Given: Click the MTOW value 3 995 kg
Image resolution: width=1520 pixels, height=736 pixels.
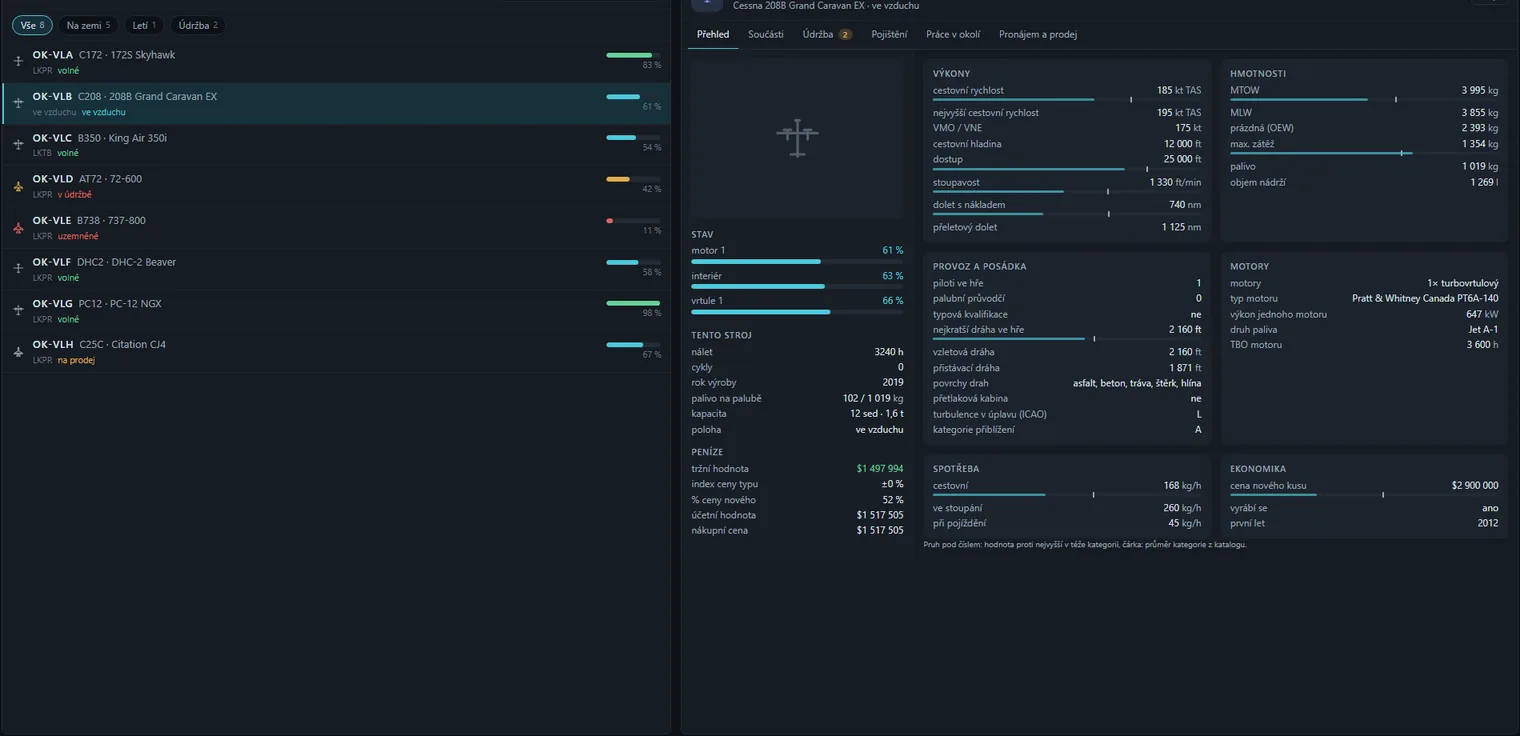Looking at the screenshot, I should [1480, 90].
